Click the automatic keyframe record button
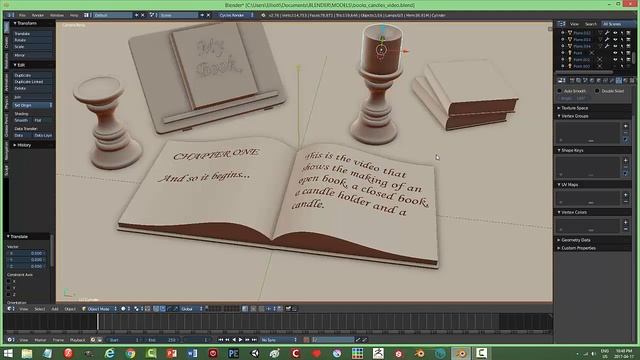Screen dimensions: 640x360 (306, 340)
